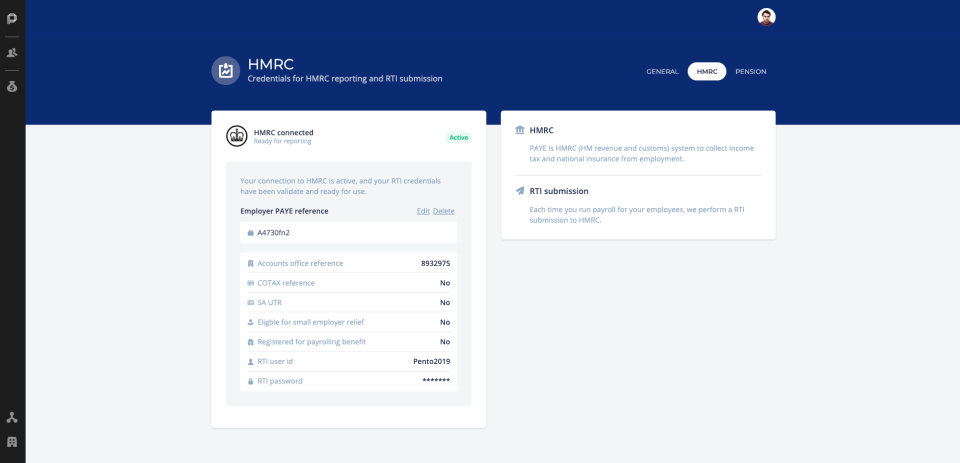Click the RTI user id person icon

[250, 361]
